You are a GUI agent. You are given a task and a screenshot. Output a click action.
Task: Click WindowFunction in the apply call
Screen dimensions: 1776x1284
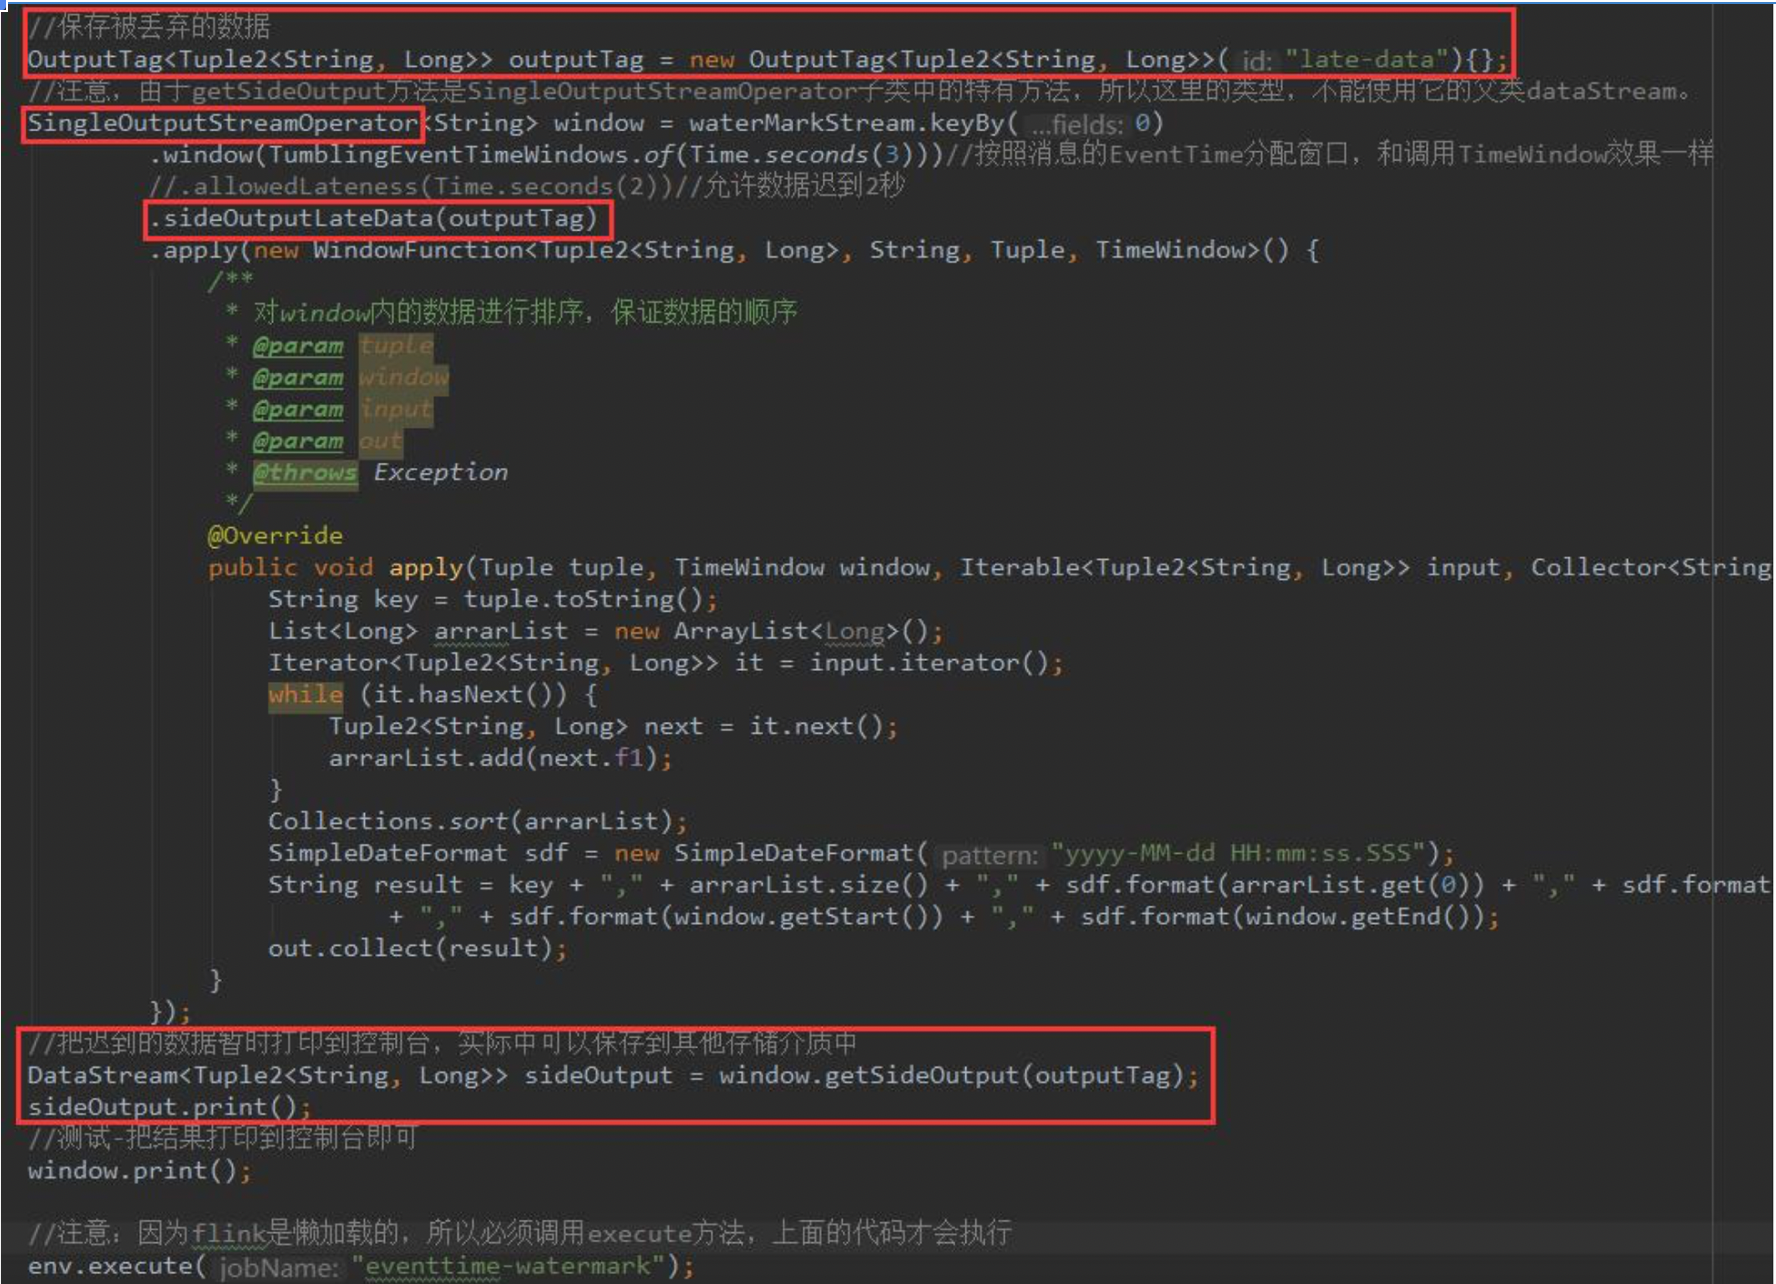coord(418,250)
